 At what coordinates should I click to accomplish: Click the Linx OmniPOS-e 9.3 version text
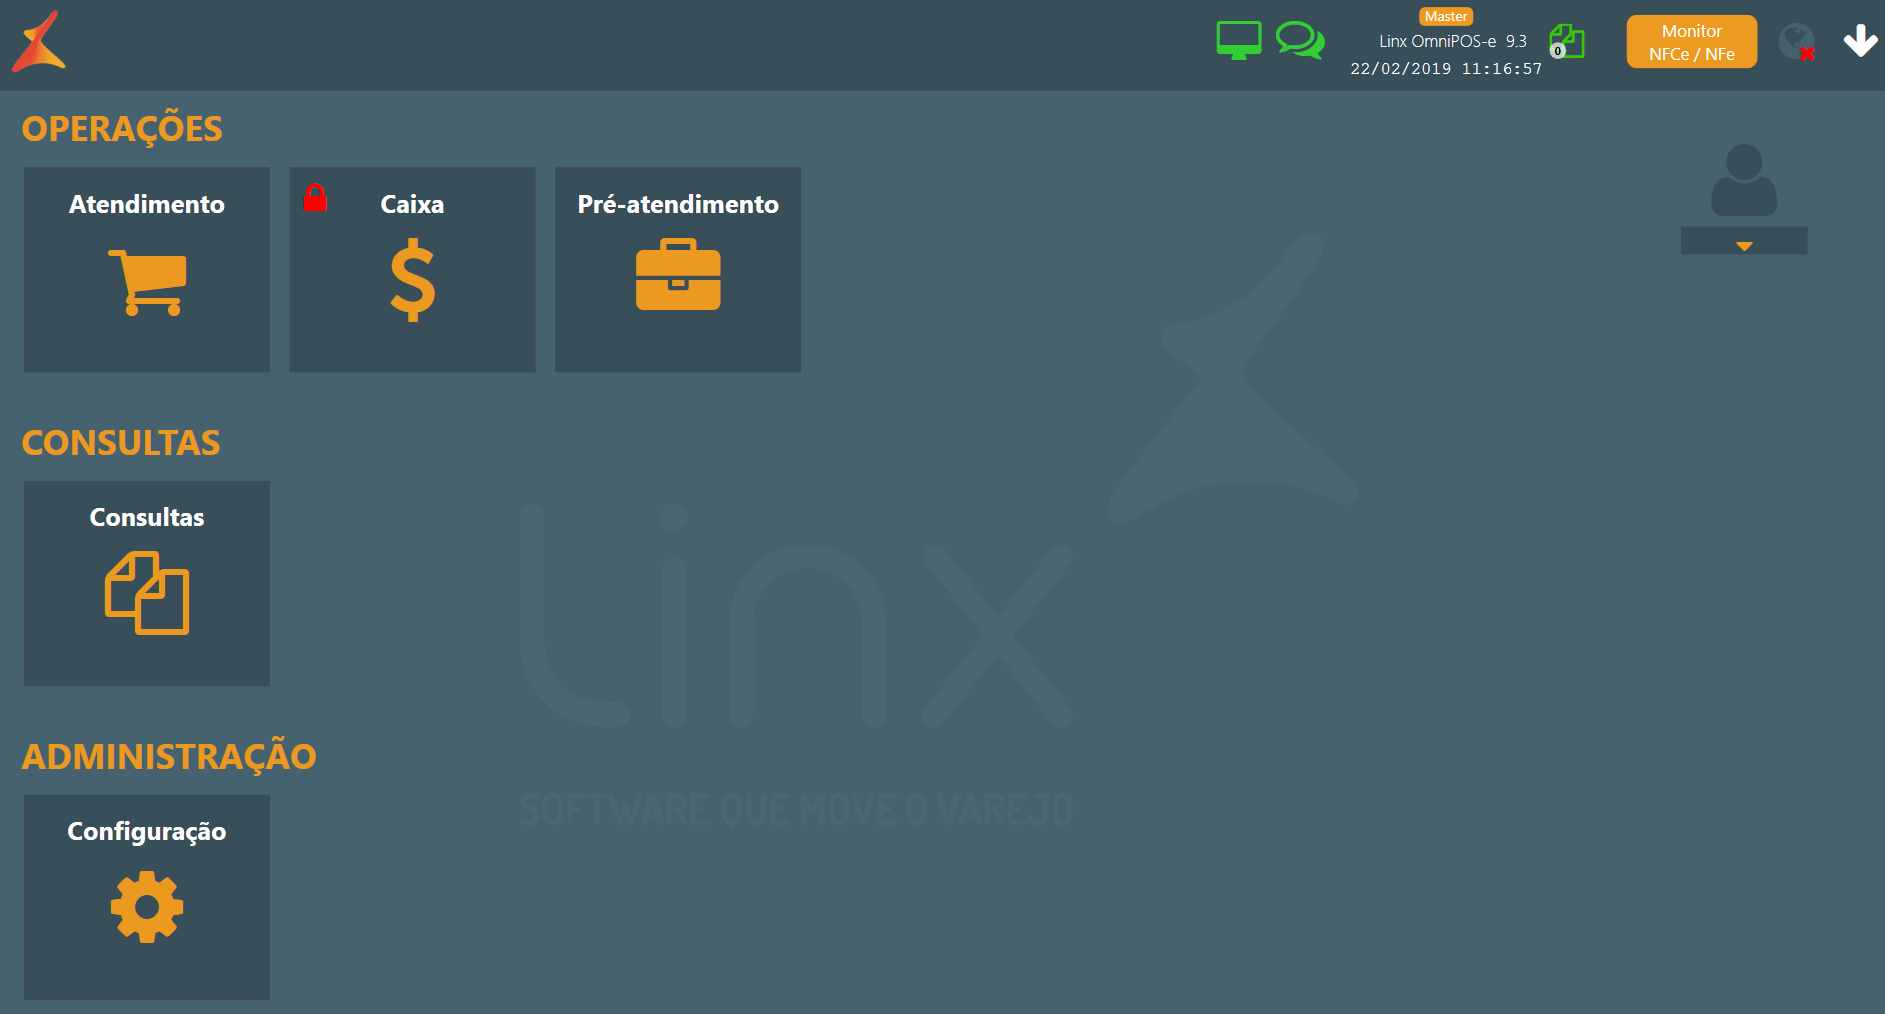(1453, 41)
